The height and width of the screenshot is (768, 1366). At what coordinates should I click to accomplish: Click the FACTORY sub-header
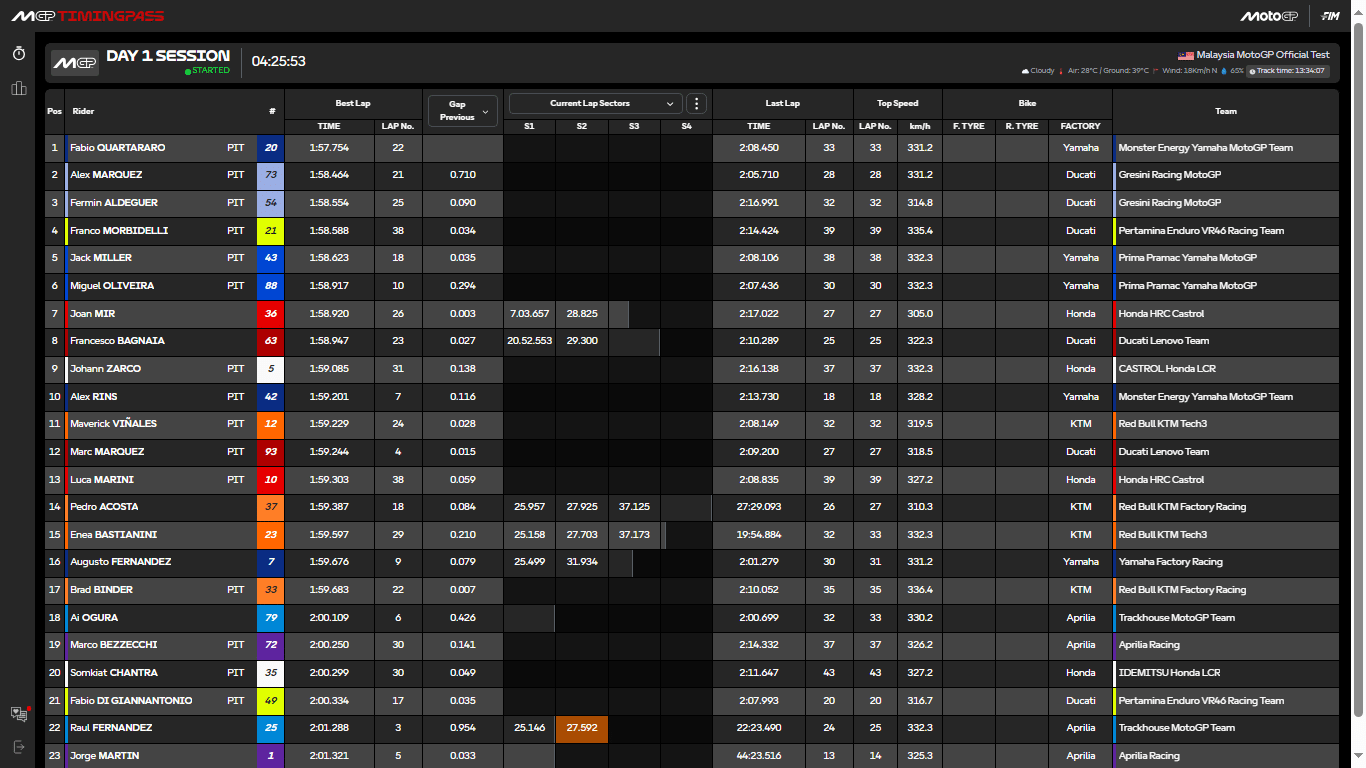pos(1081,126)
